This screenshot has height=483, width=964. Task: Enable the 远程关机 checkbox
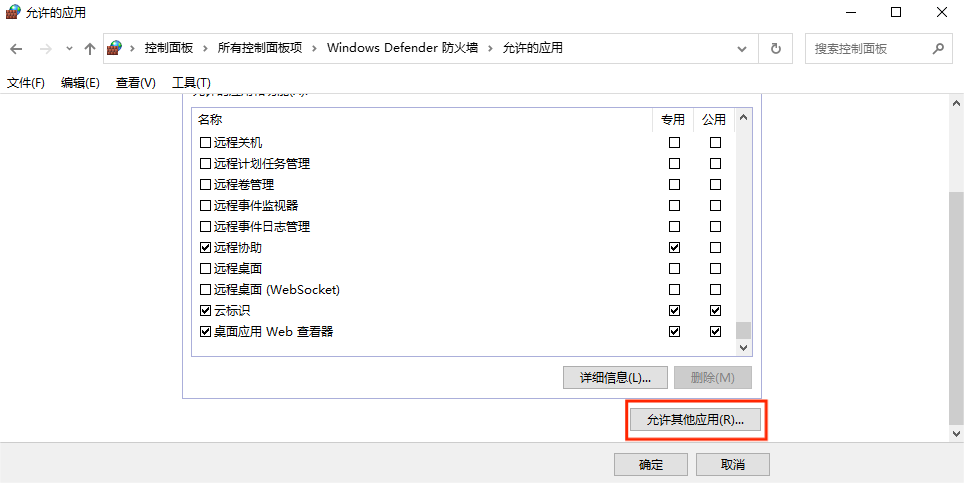[x=205, y=143]
